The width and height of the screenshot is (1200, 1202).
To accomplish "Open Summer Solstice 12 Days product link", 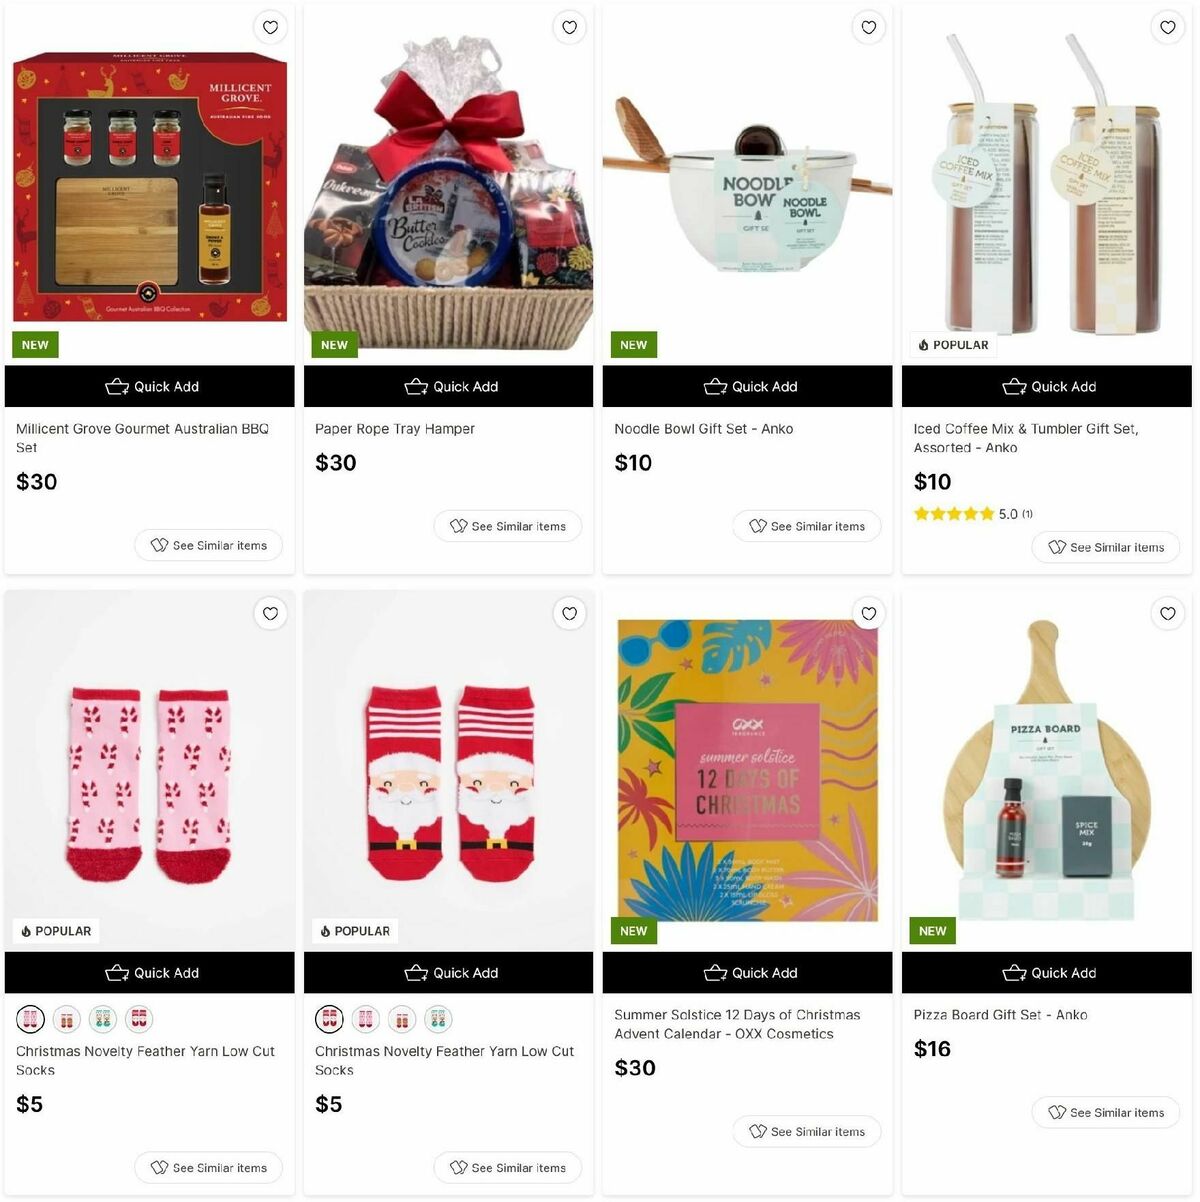I will tap(737, 1024).
